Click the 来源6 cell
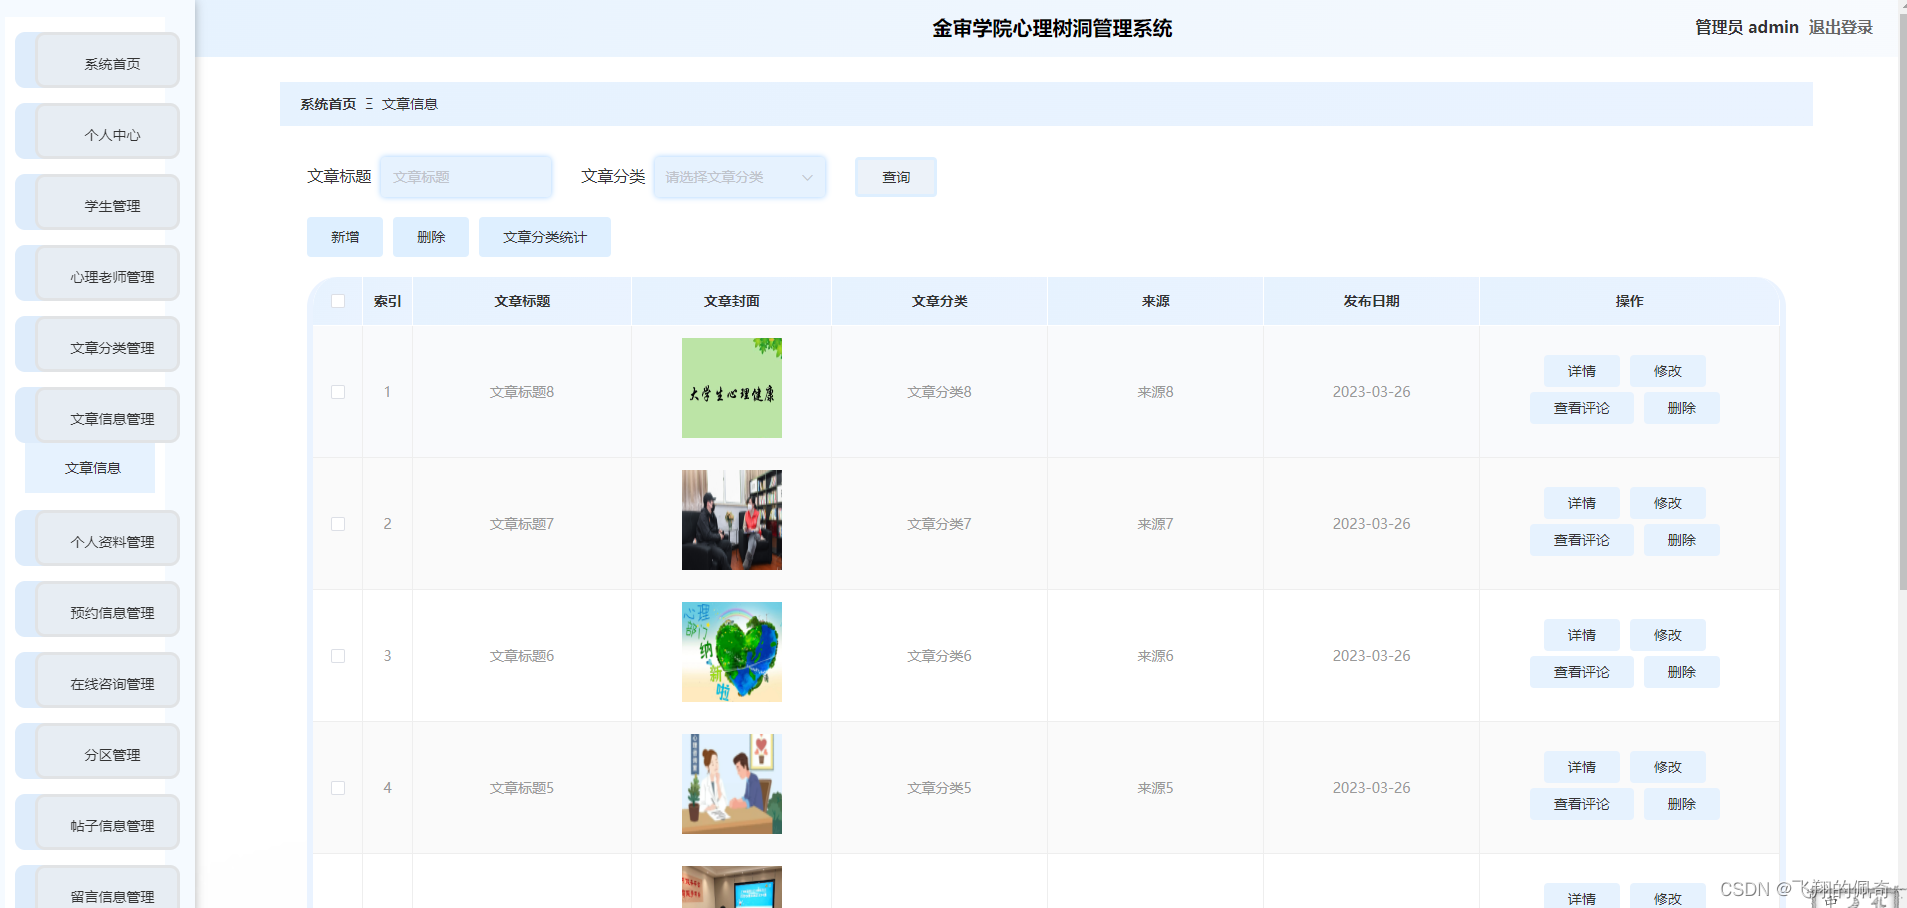1907x908 pixels. tap(1155, 656)
